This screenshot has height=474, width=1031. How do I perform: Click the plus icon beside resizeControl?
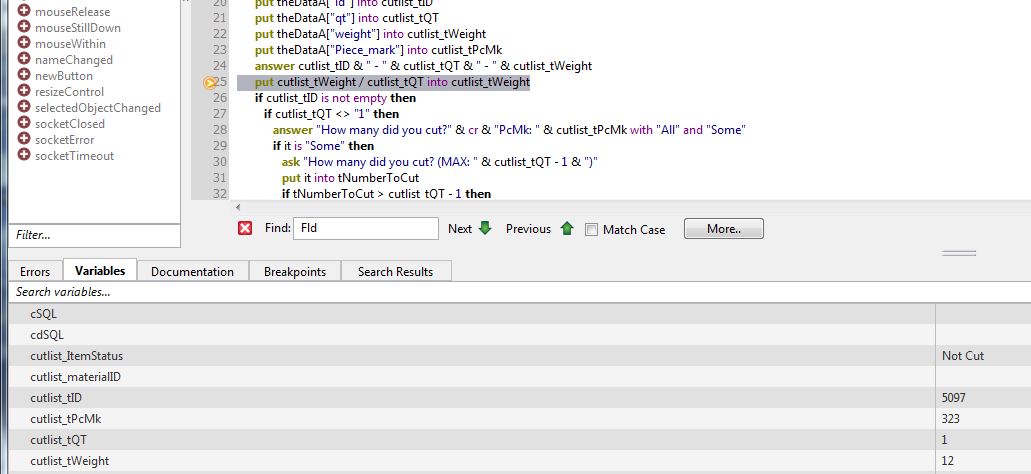pyautogui.click(x=23, y=92)
